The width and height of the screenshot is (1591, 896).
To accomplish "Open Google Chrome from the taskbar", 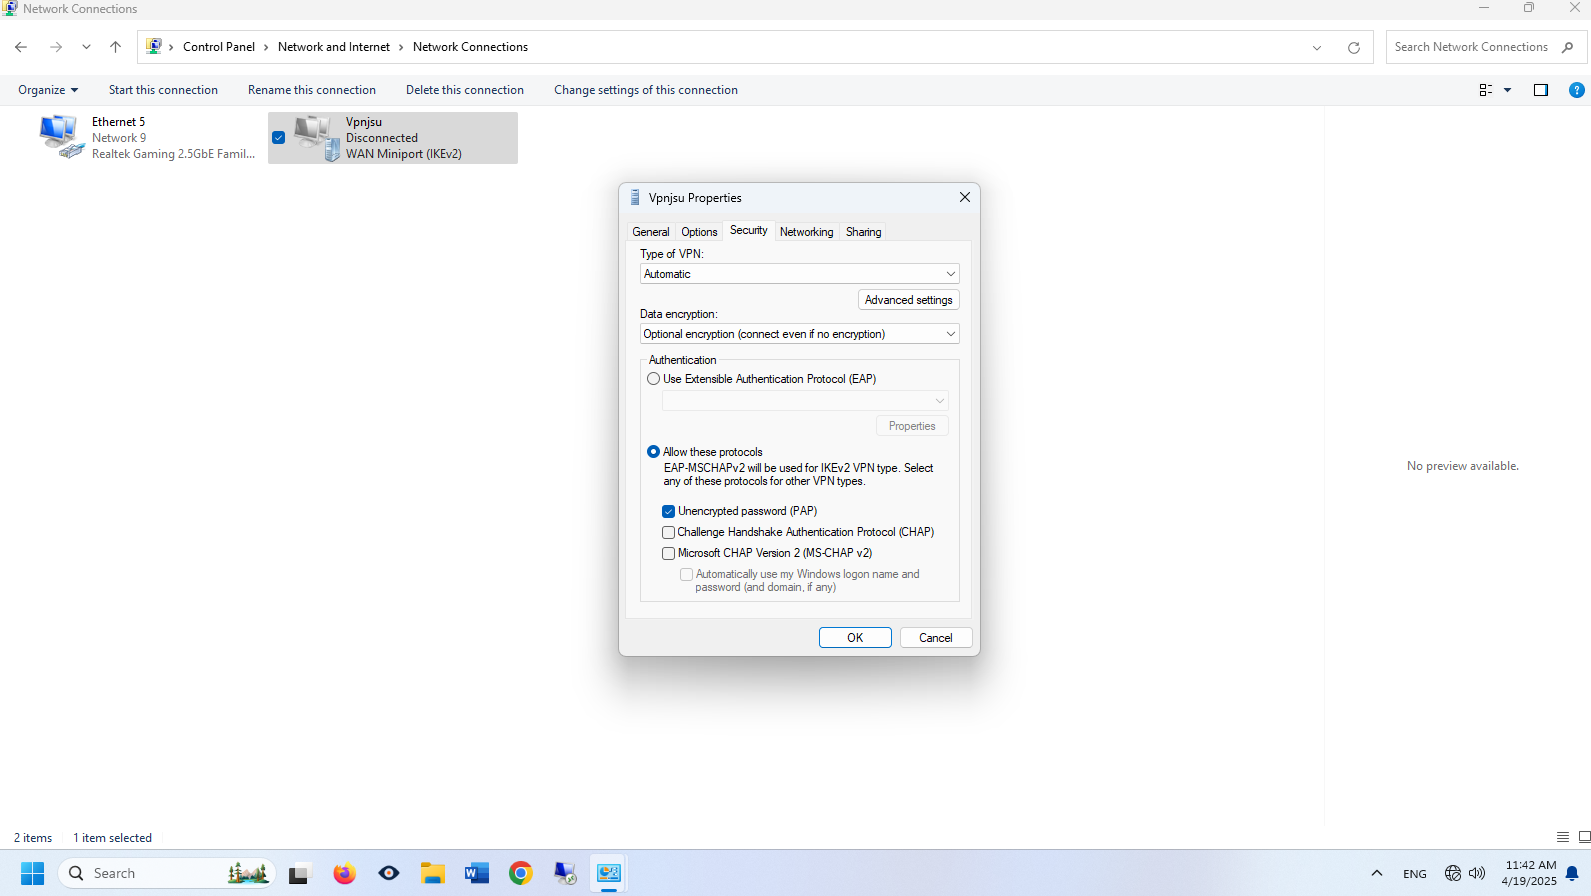I will [x=520, y=873].
